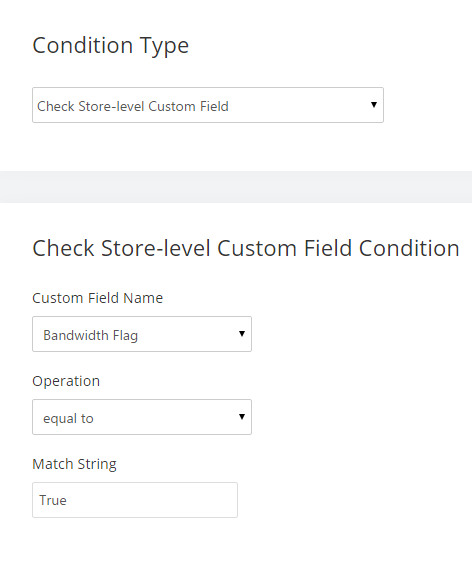
Task: Pick the 'equal to' operation combo box
Action: [142, 417]
